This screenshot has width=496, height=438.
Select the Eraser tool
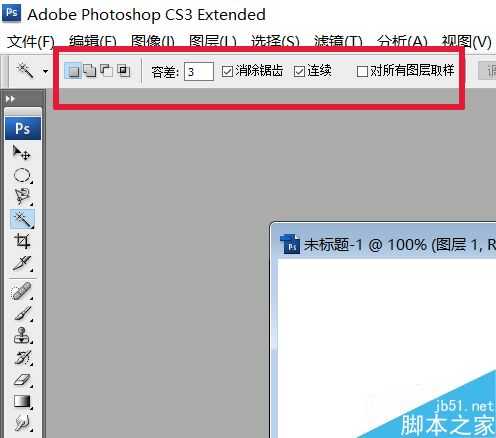[22, 380]
